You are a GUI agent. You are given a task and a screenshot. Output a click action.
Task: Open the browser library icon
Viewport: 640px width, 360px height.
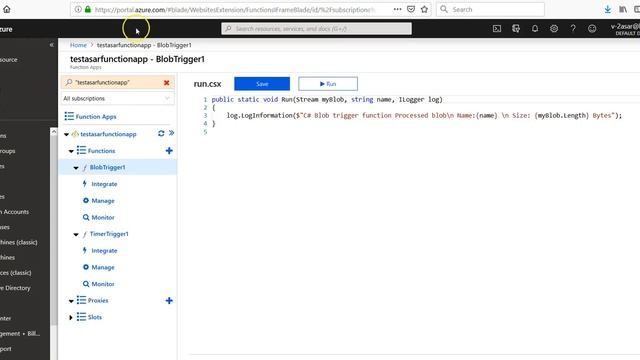(623, 9)
